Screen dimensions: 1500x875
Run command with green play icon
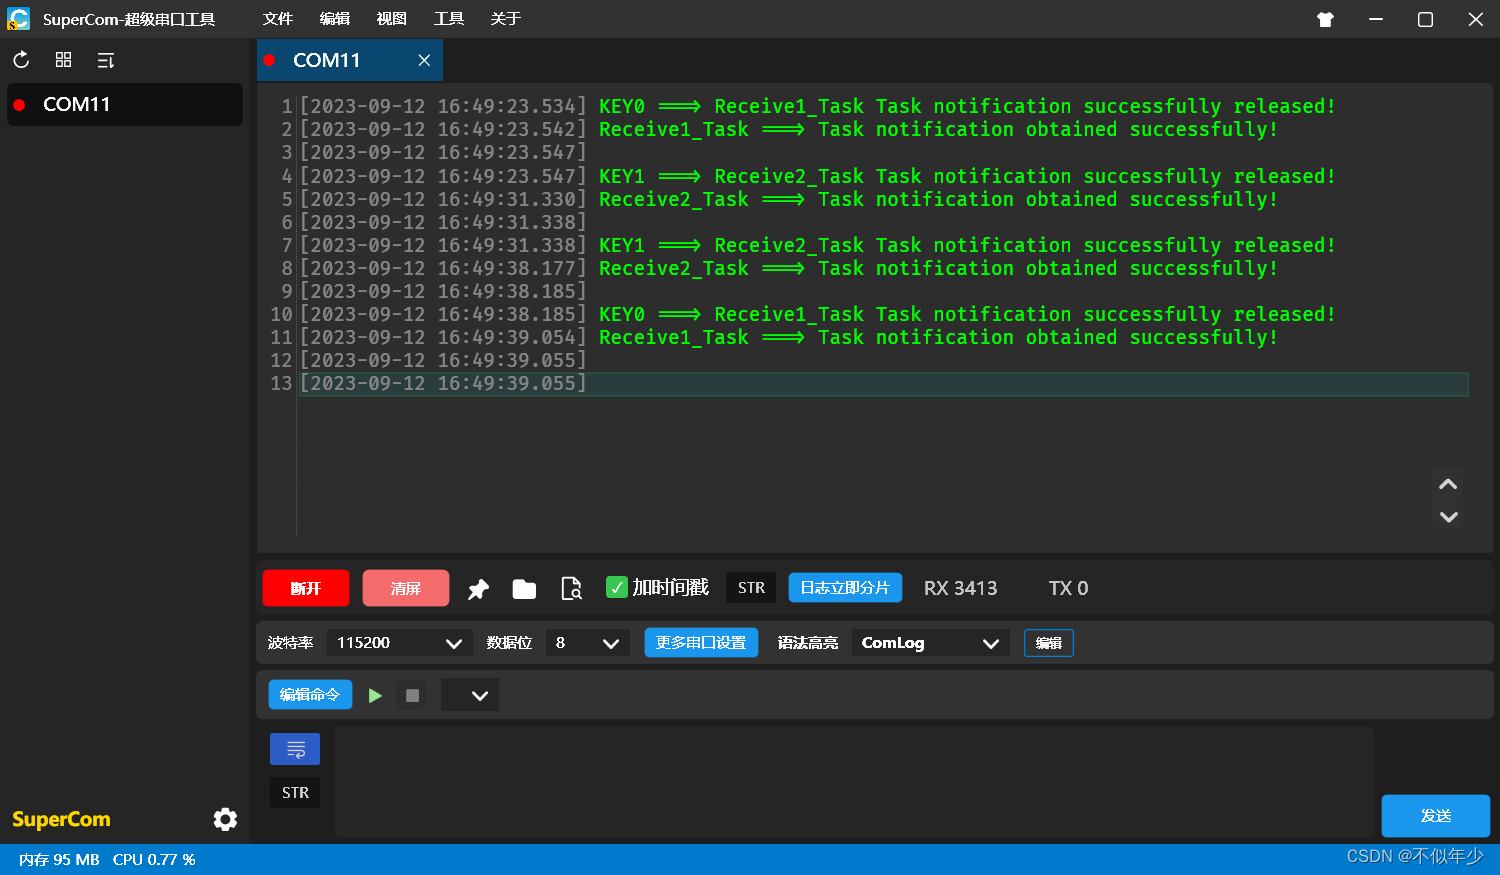coord(375,695)
